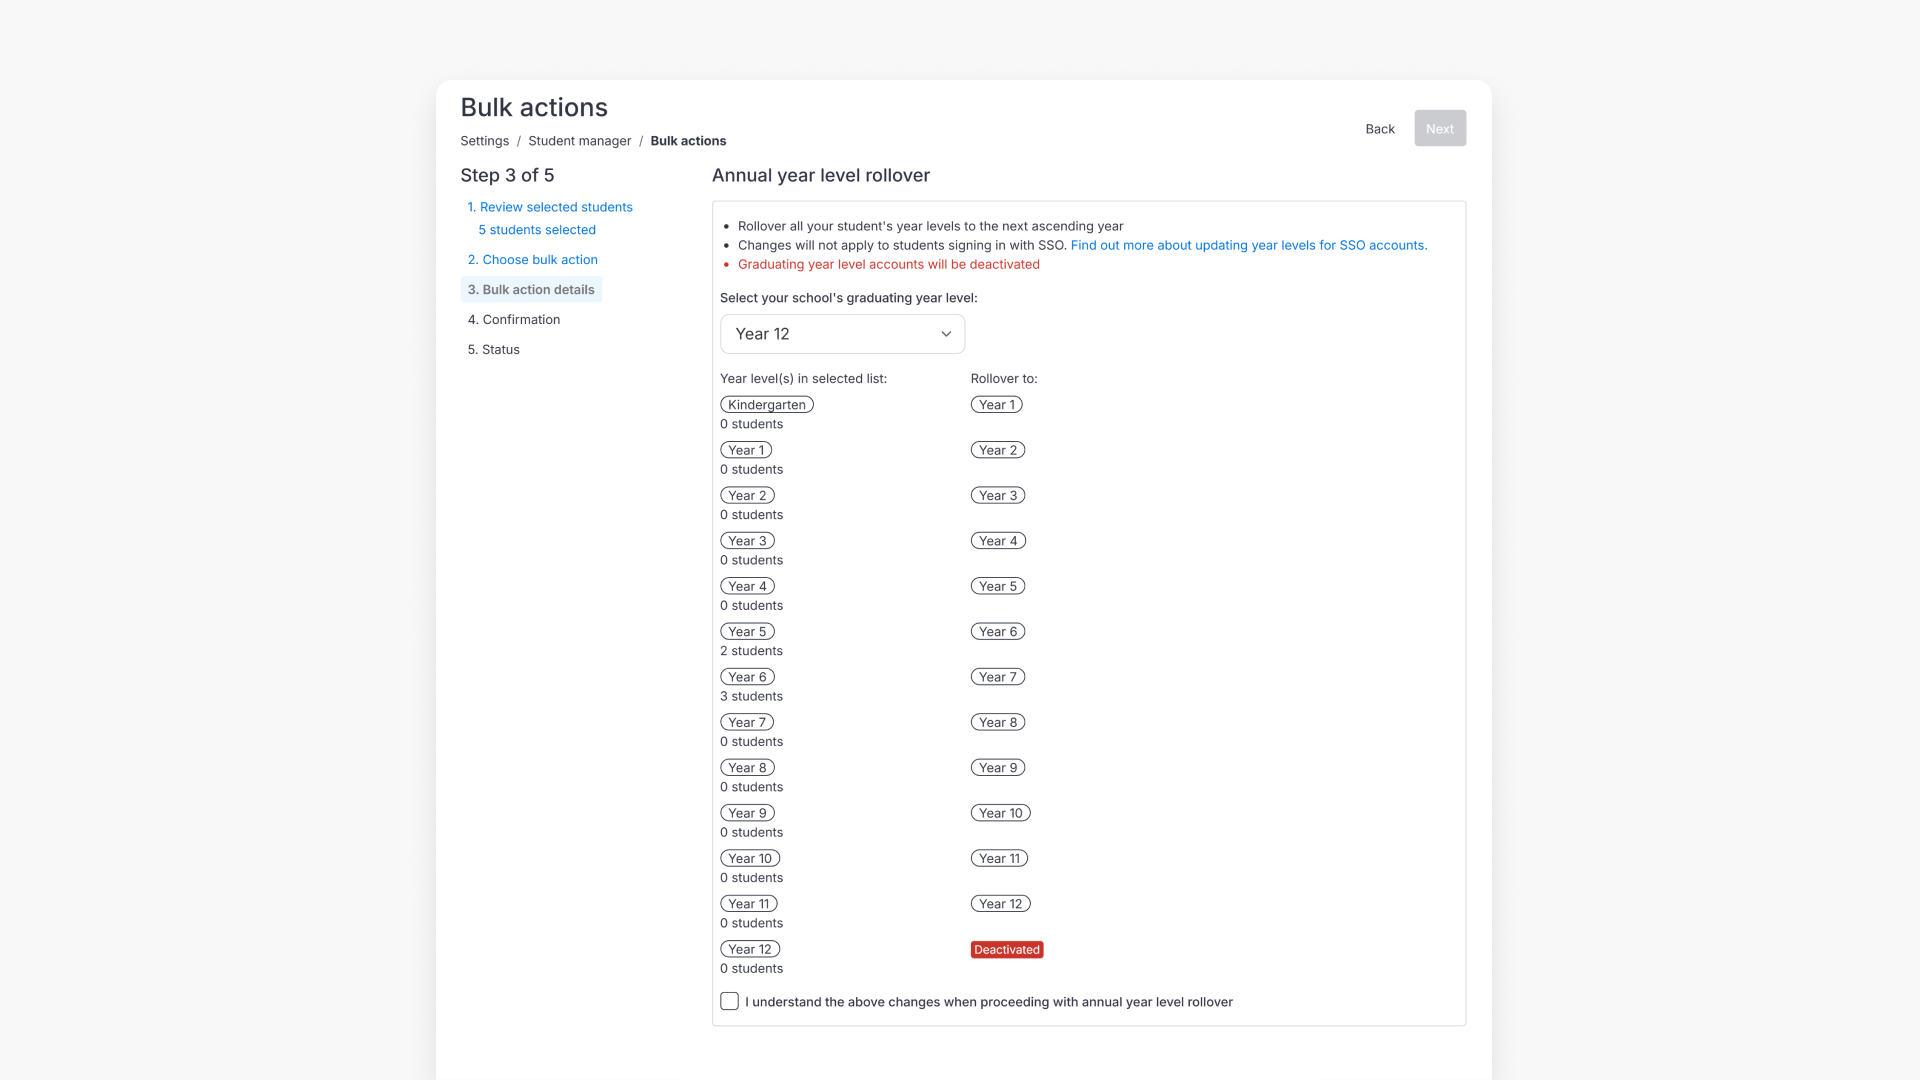Viewport: 1920px width, 1080px height.
Task: Tick the annual rollover understanding checkbox
Action: click(x=730, y=1001)
